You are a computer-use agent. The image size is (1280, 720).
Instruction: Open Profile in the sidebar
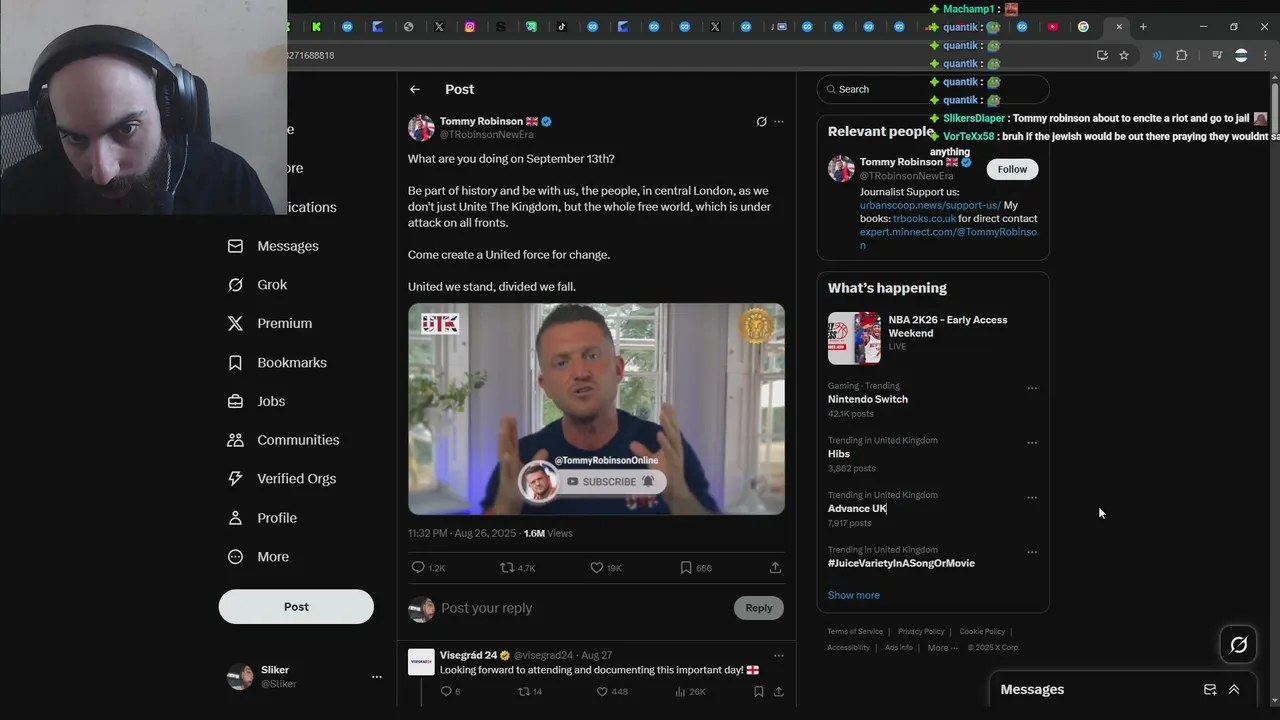pos(262,518)
